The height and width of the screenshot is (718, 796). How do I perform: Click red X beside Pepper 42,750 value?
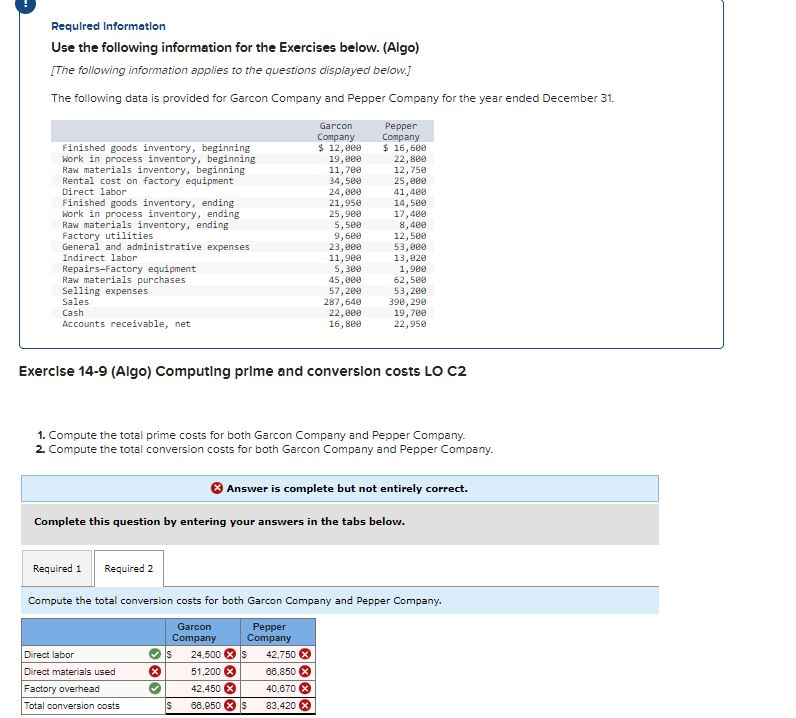tap(305, 654)
